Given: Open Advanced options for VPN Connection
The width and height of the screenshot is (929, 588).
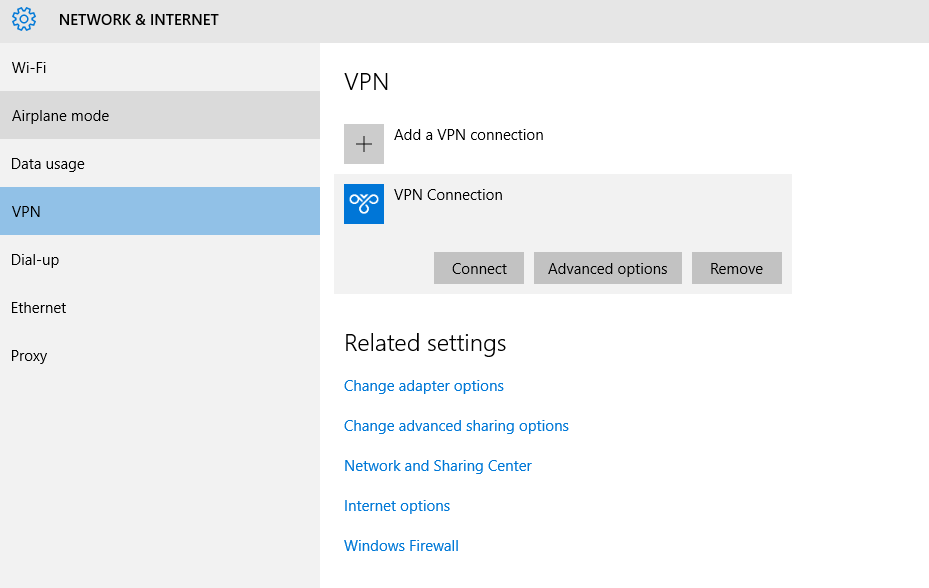Looking at the screenshot, I should tap(608, 269).
